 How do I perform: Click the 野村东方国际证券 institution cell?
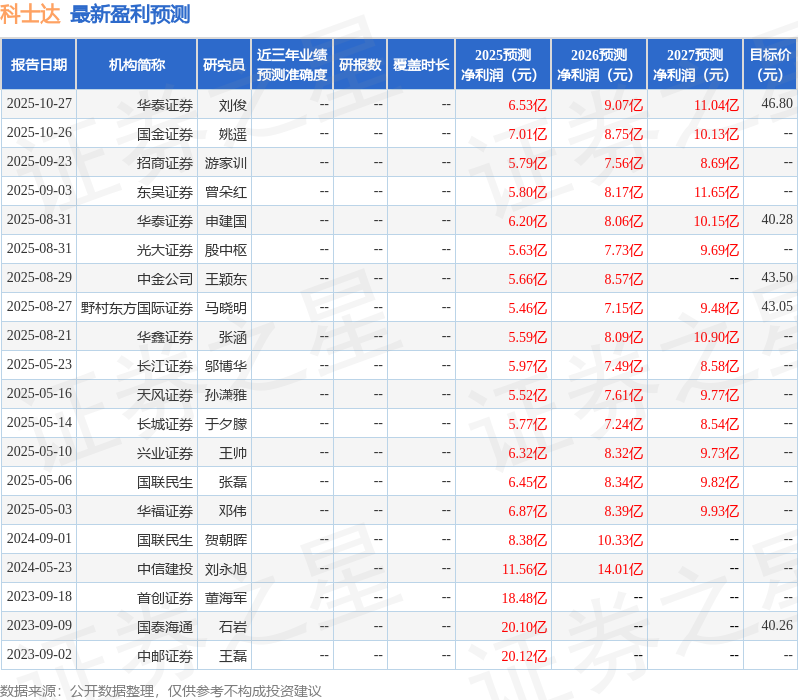pos(137,308)
